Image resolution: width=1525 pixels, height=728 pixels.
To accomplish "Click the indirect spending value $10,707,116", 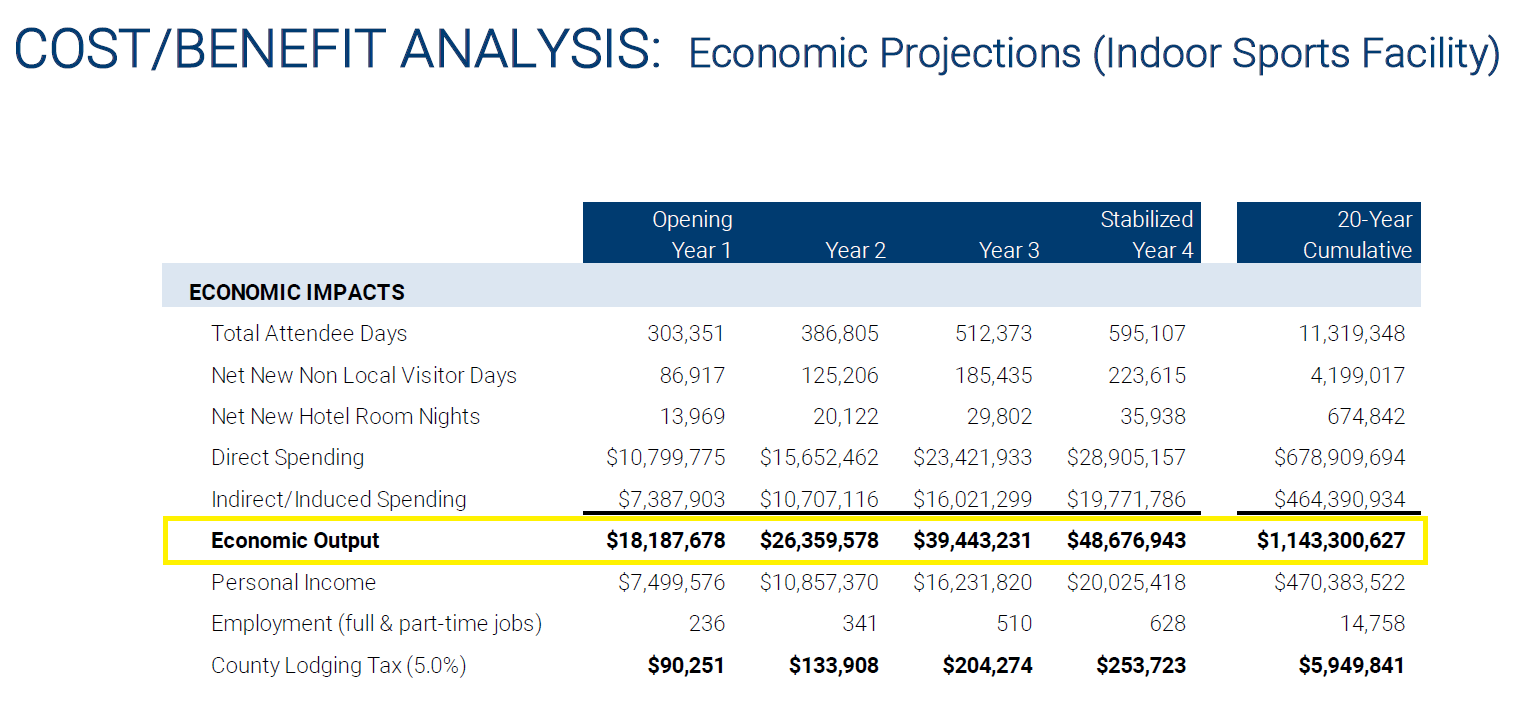I will (x=819, y=499).
